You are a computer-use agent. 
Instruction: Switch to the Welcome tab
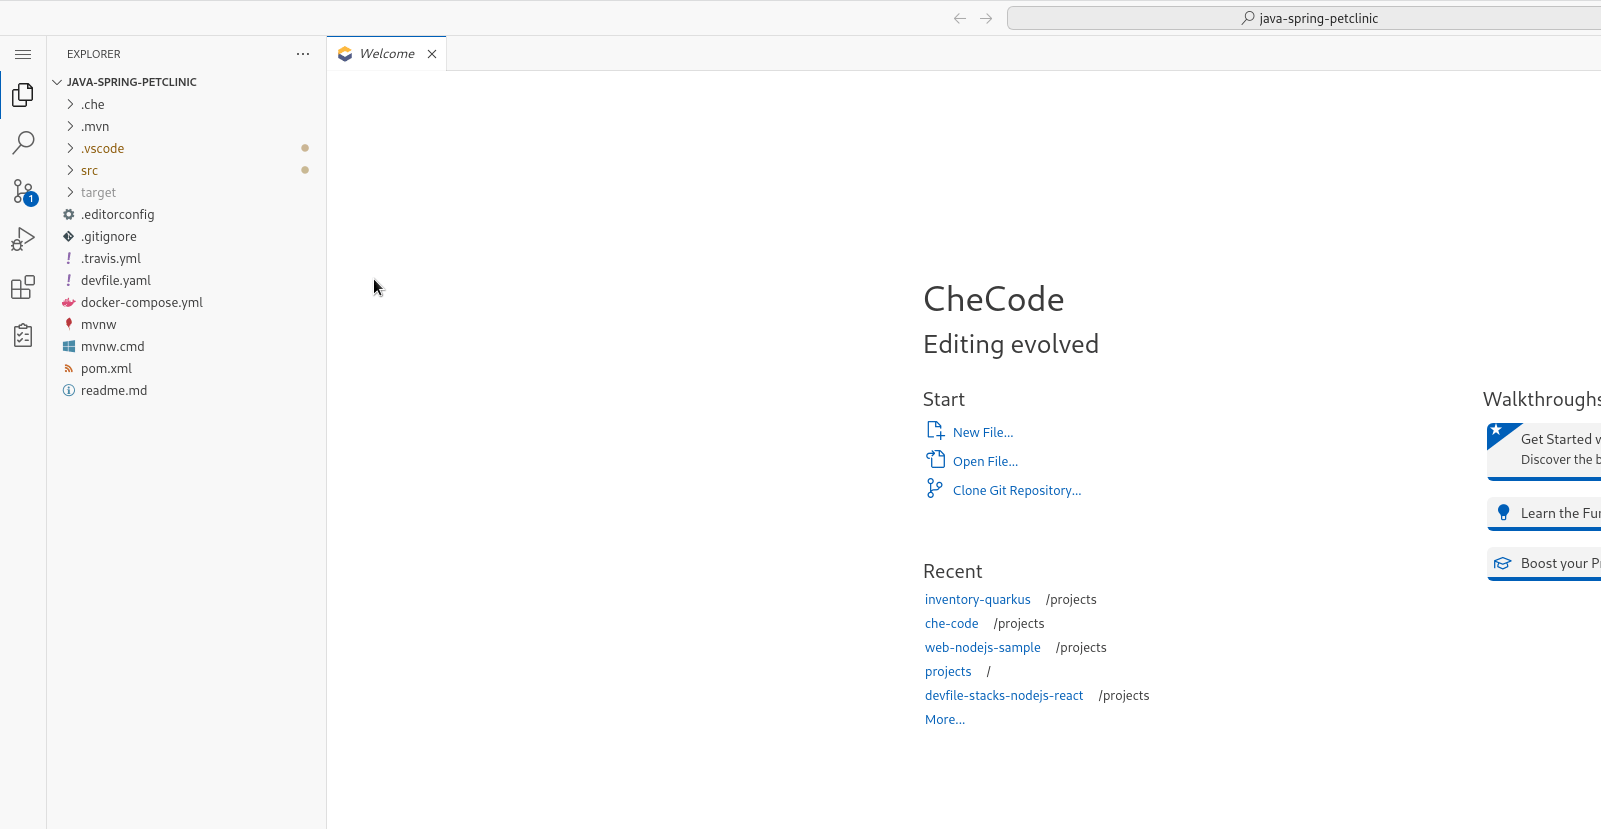pyautogui.click(x=387, y=54)
